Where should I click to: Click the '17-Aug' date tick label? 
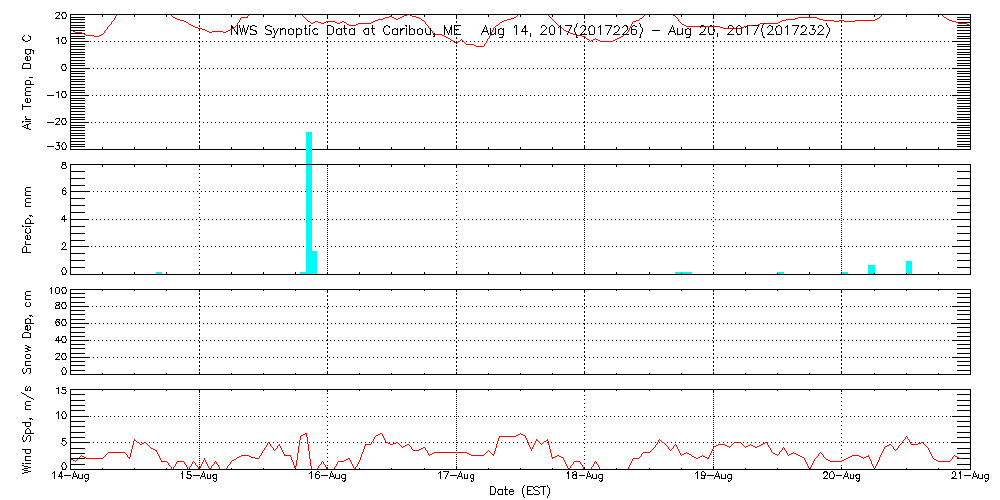456,477
